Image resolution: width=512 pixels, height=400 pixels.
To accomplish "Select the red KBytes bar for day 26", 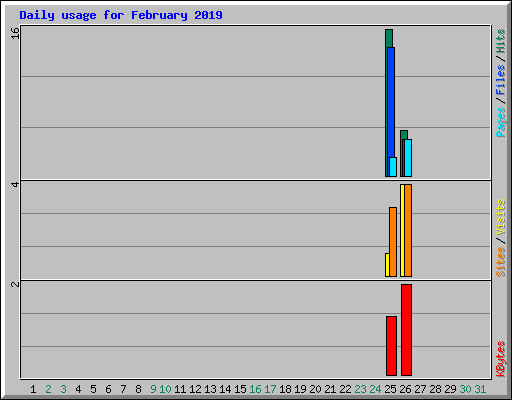I will [x=407, y=330].
